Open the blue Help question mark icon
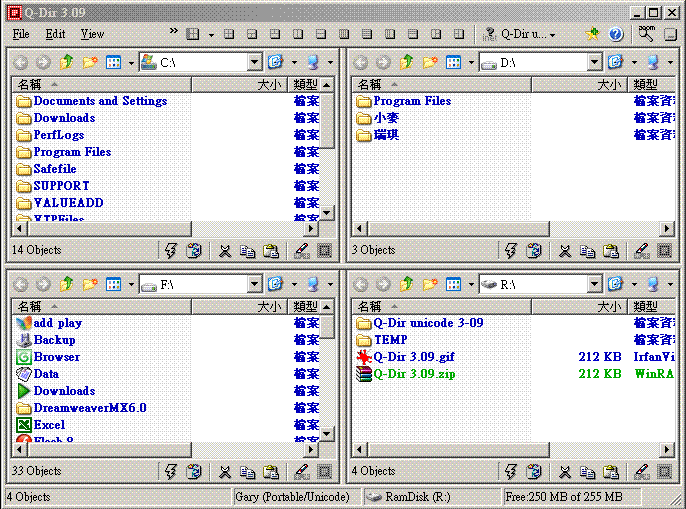686x509 pixels. click(x=616, y=34)
